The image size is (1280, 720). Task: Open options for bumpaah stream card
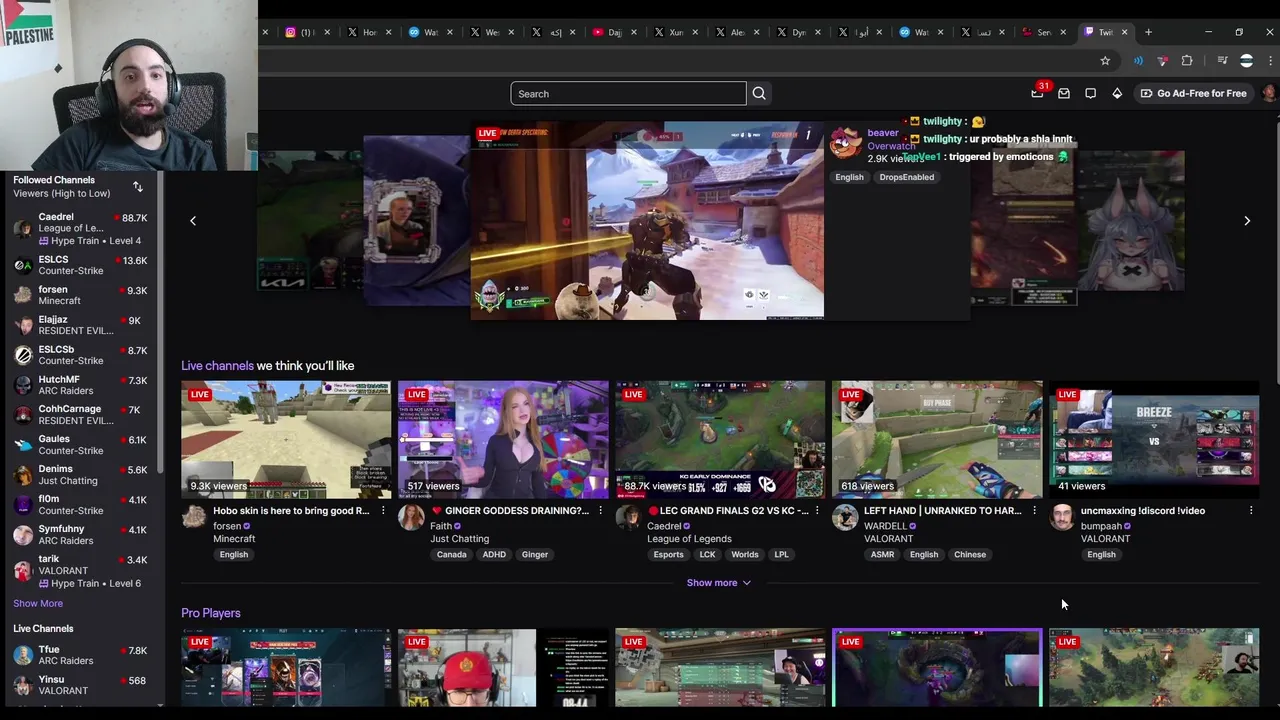pyautogui.click(x=1251, y=511)
